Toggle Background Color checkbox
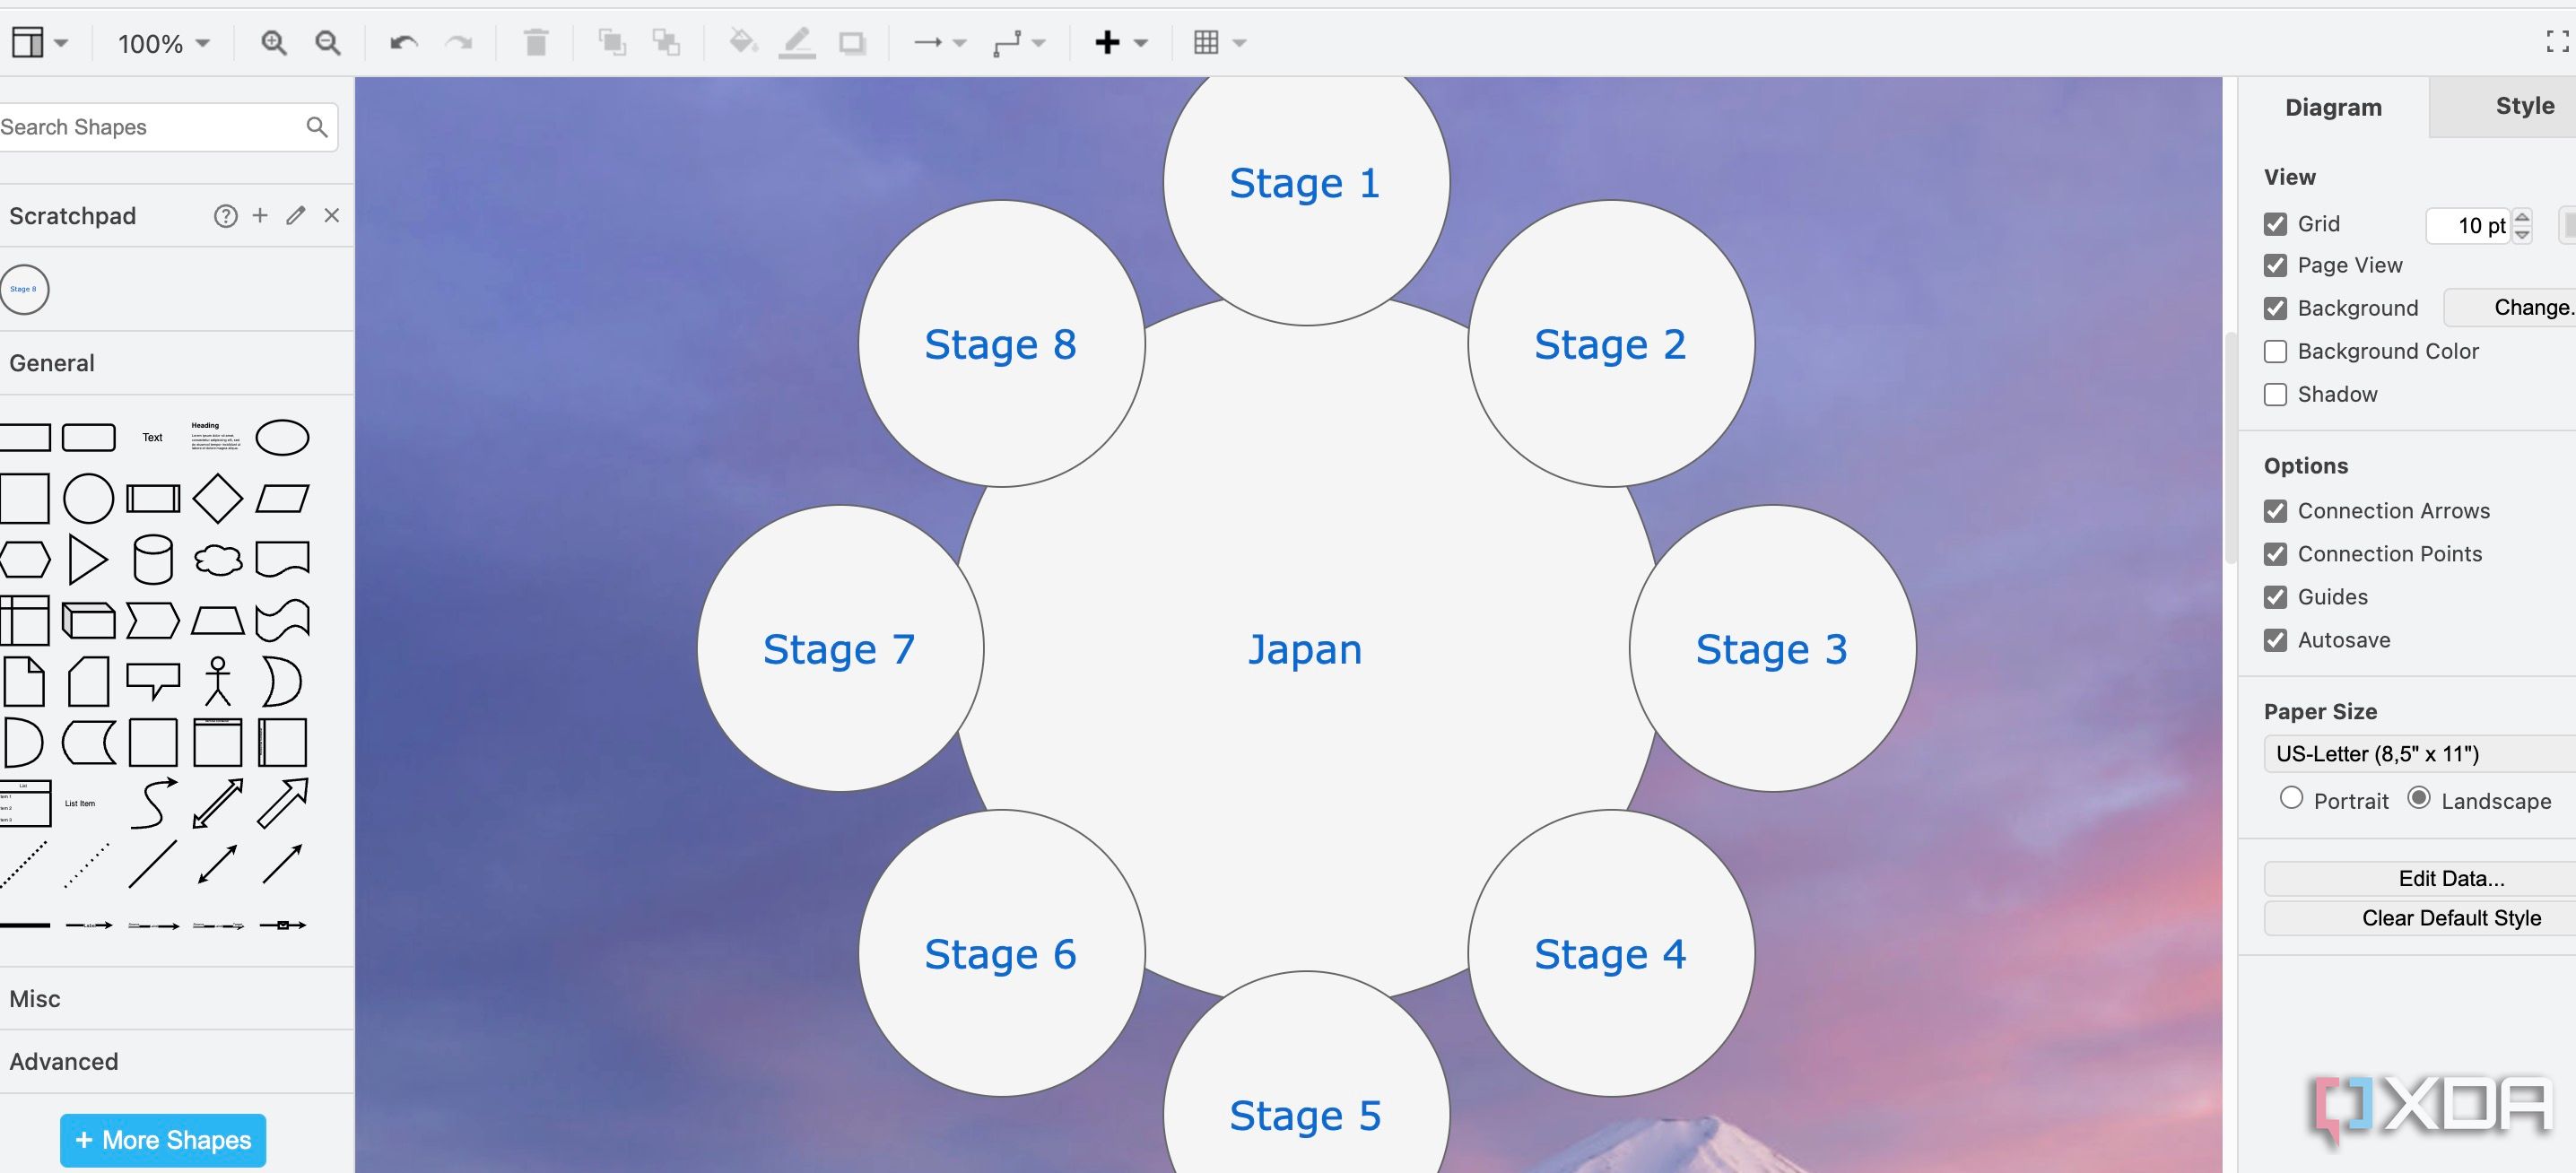Screen dimensions: 2576x1173 (x=2276, y=350)
